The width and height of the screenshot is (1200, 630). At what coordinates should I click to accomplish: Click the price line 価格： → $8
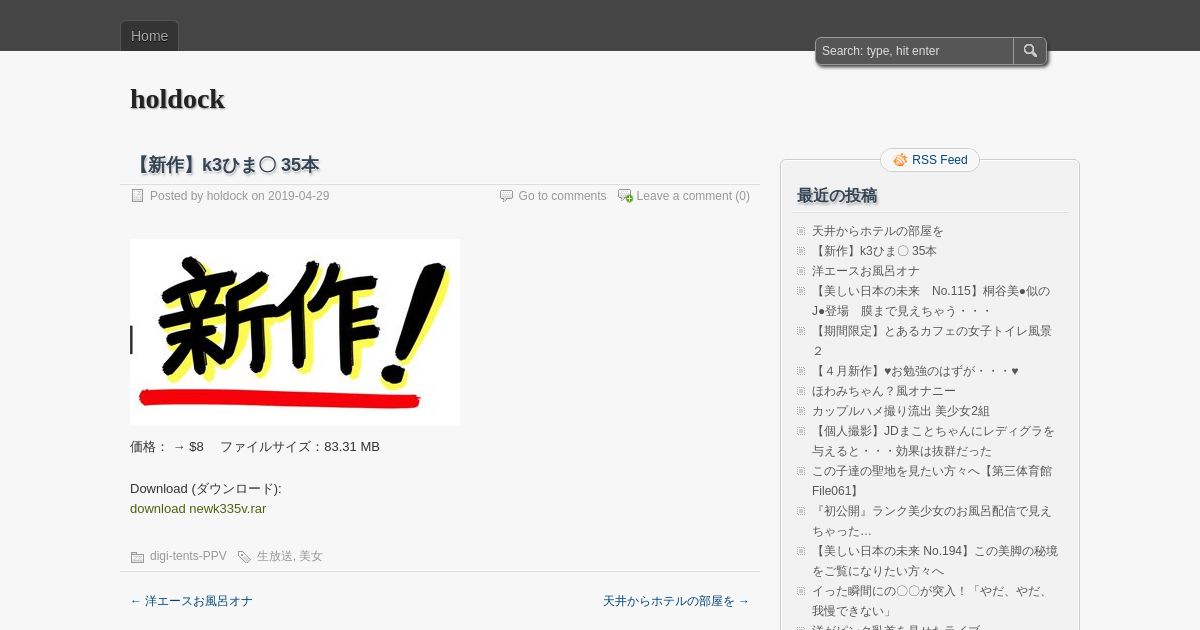167,447
